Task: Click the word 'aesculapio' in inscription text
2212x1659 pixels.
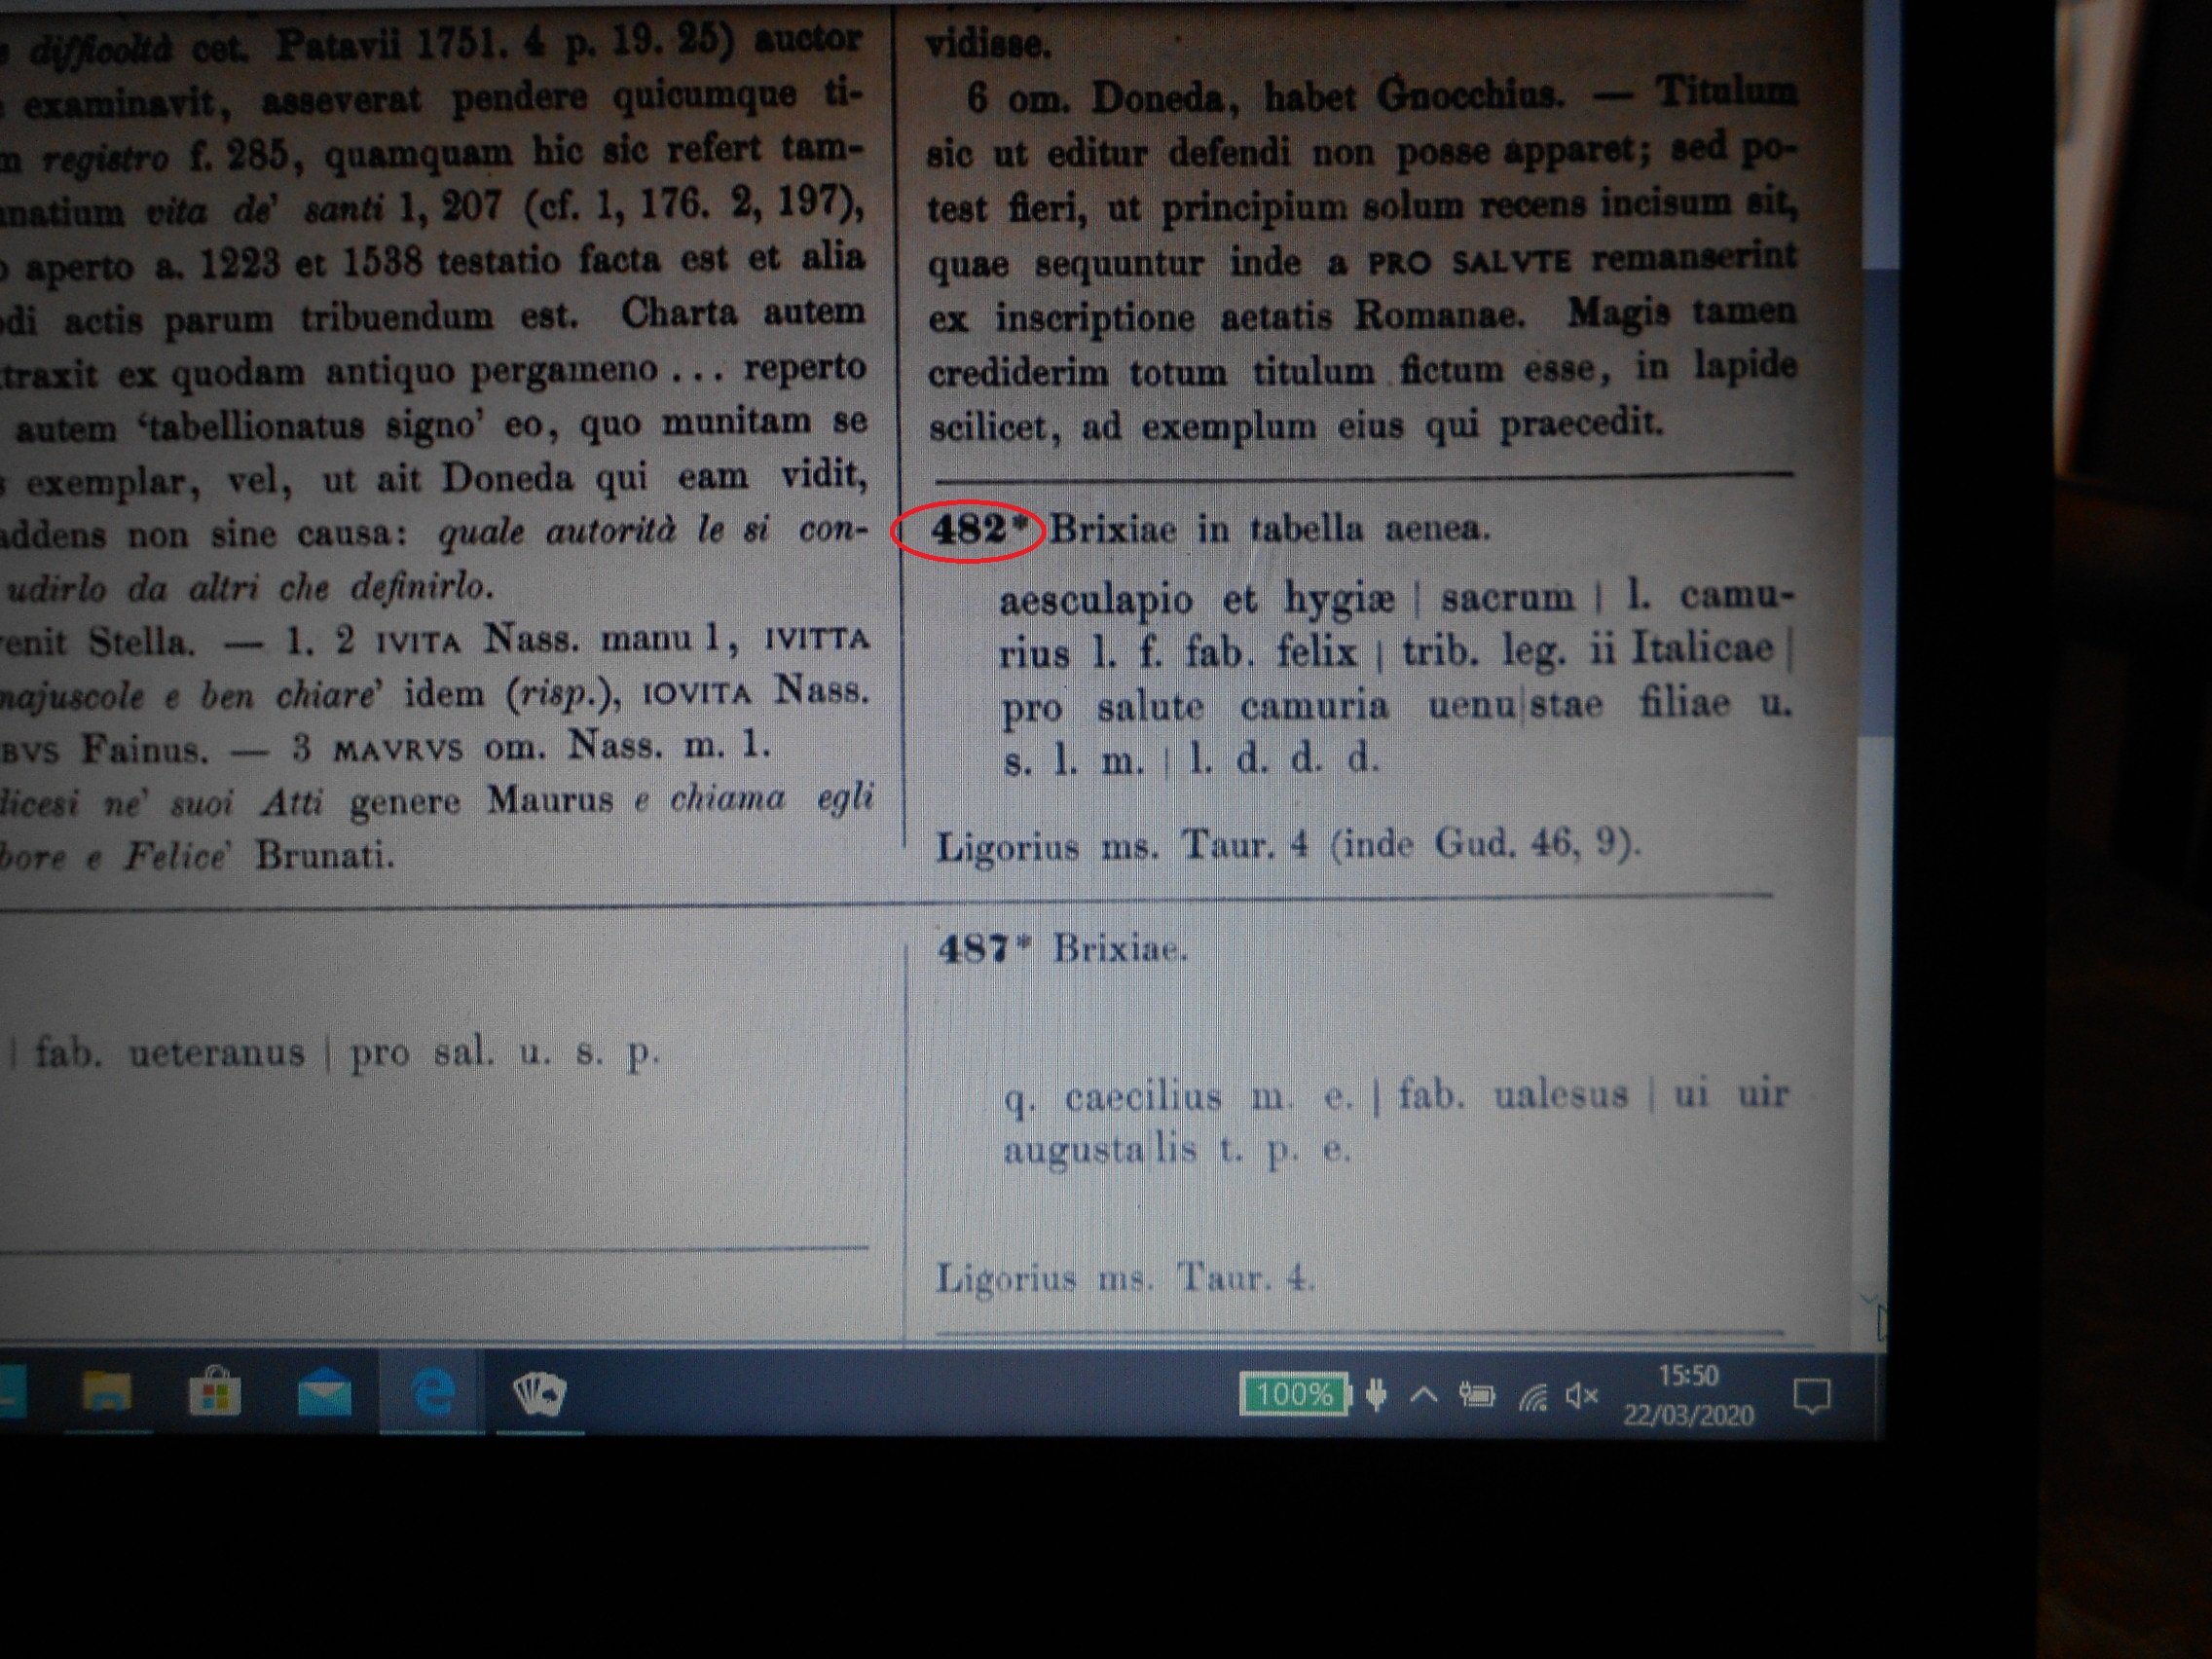Action: (x=1095, y=599)
